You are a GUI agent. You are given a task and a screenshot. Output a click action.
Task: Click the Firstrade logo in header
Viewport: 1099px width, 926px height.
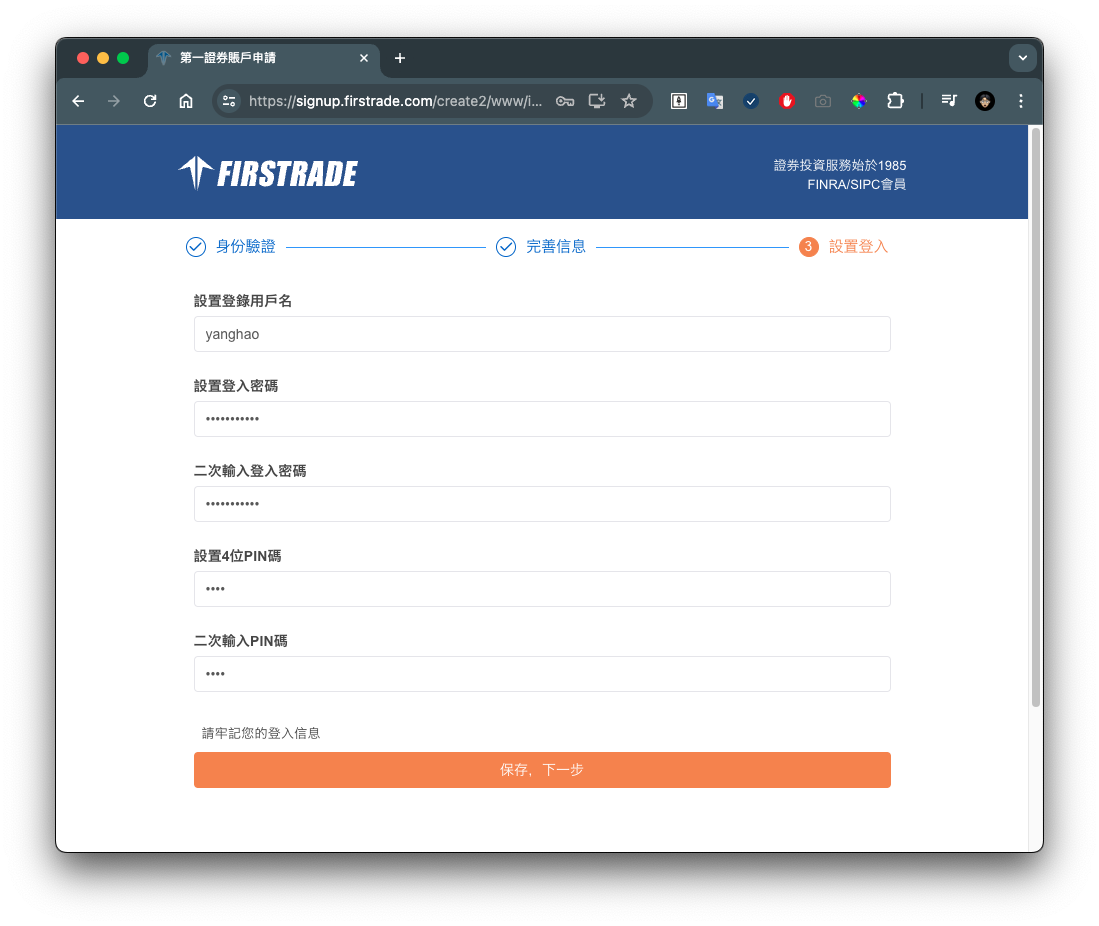(x=268, y=173)
